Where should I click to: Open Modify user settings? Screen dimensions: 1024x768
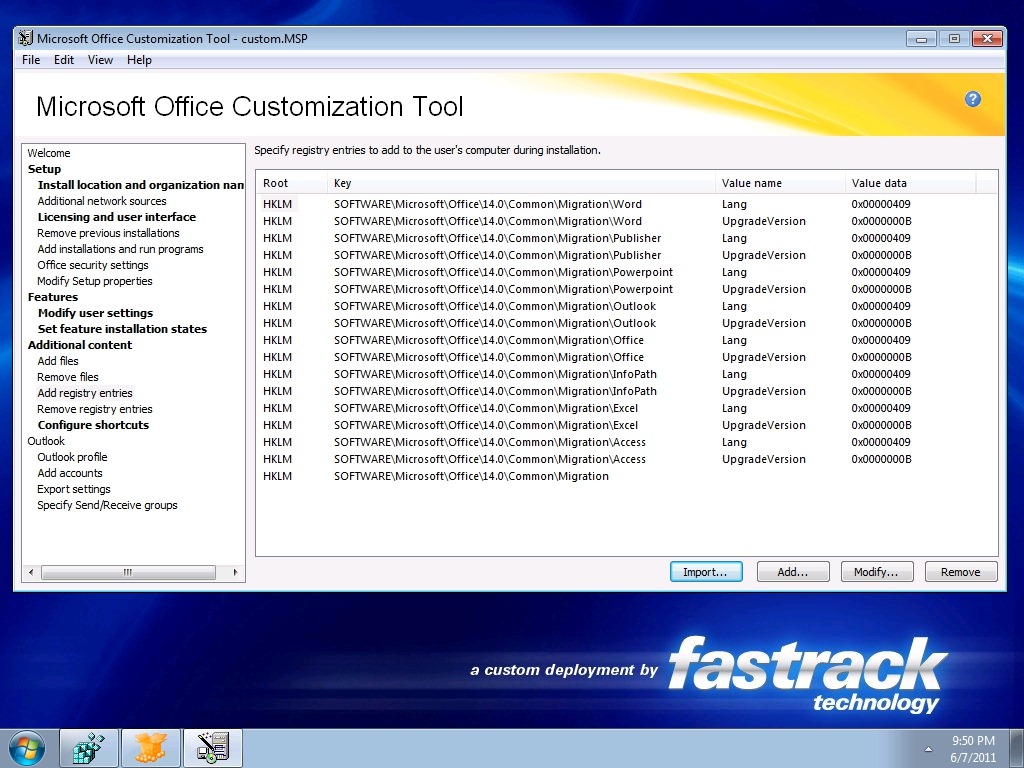pyautogui.click(x=95, y=313)
